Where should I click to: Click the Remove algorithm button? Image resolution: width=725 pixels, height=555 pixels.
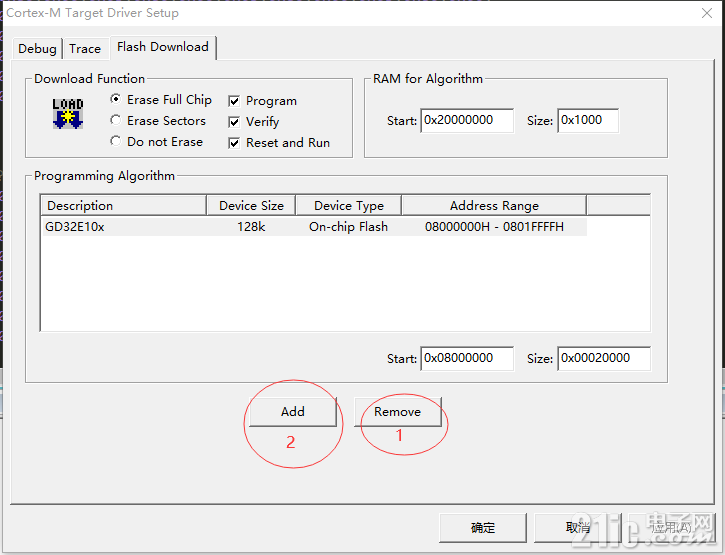pyautogui.click(x=398, y=412)
